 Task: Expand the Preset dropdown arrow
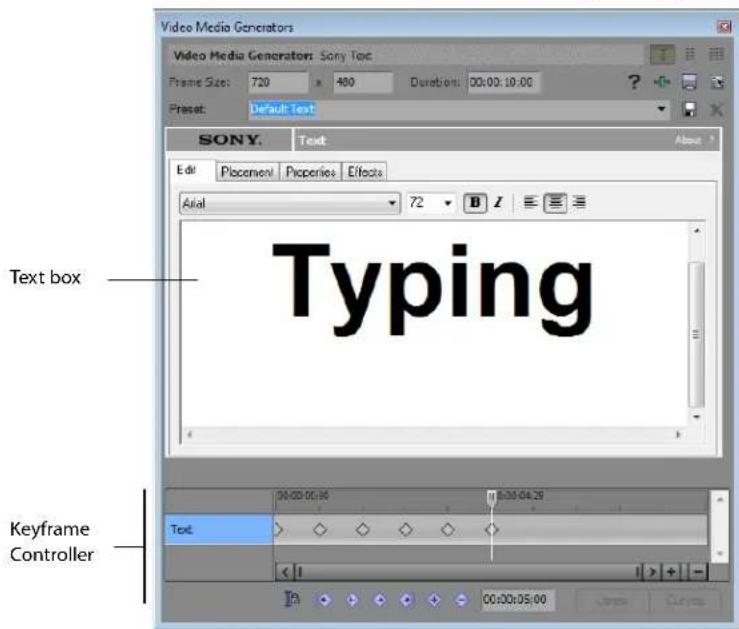click(x=661, y=109)
